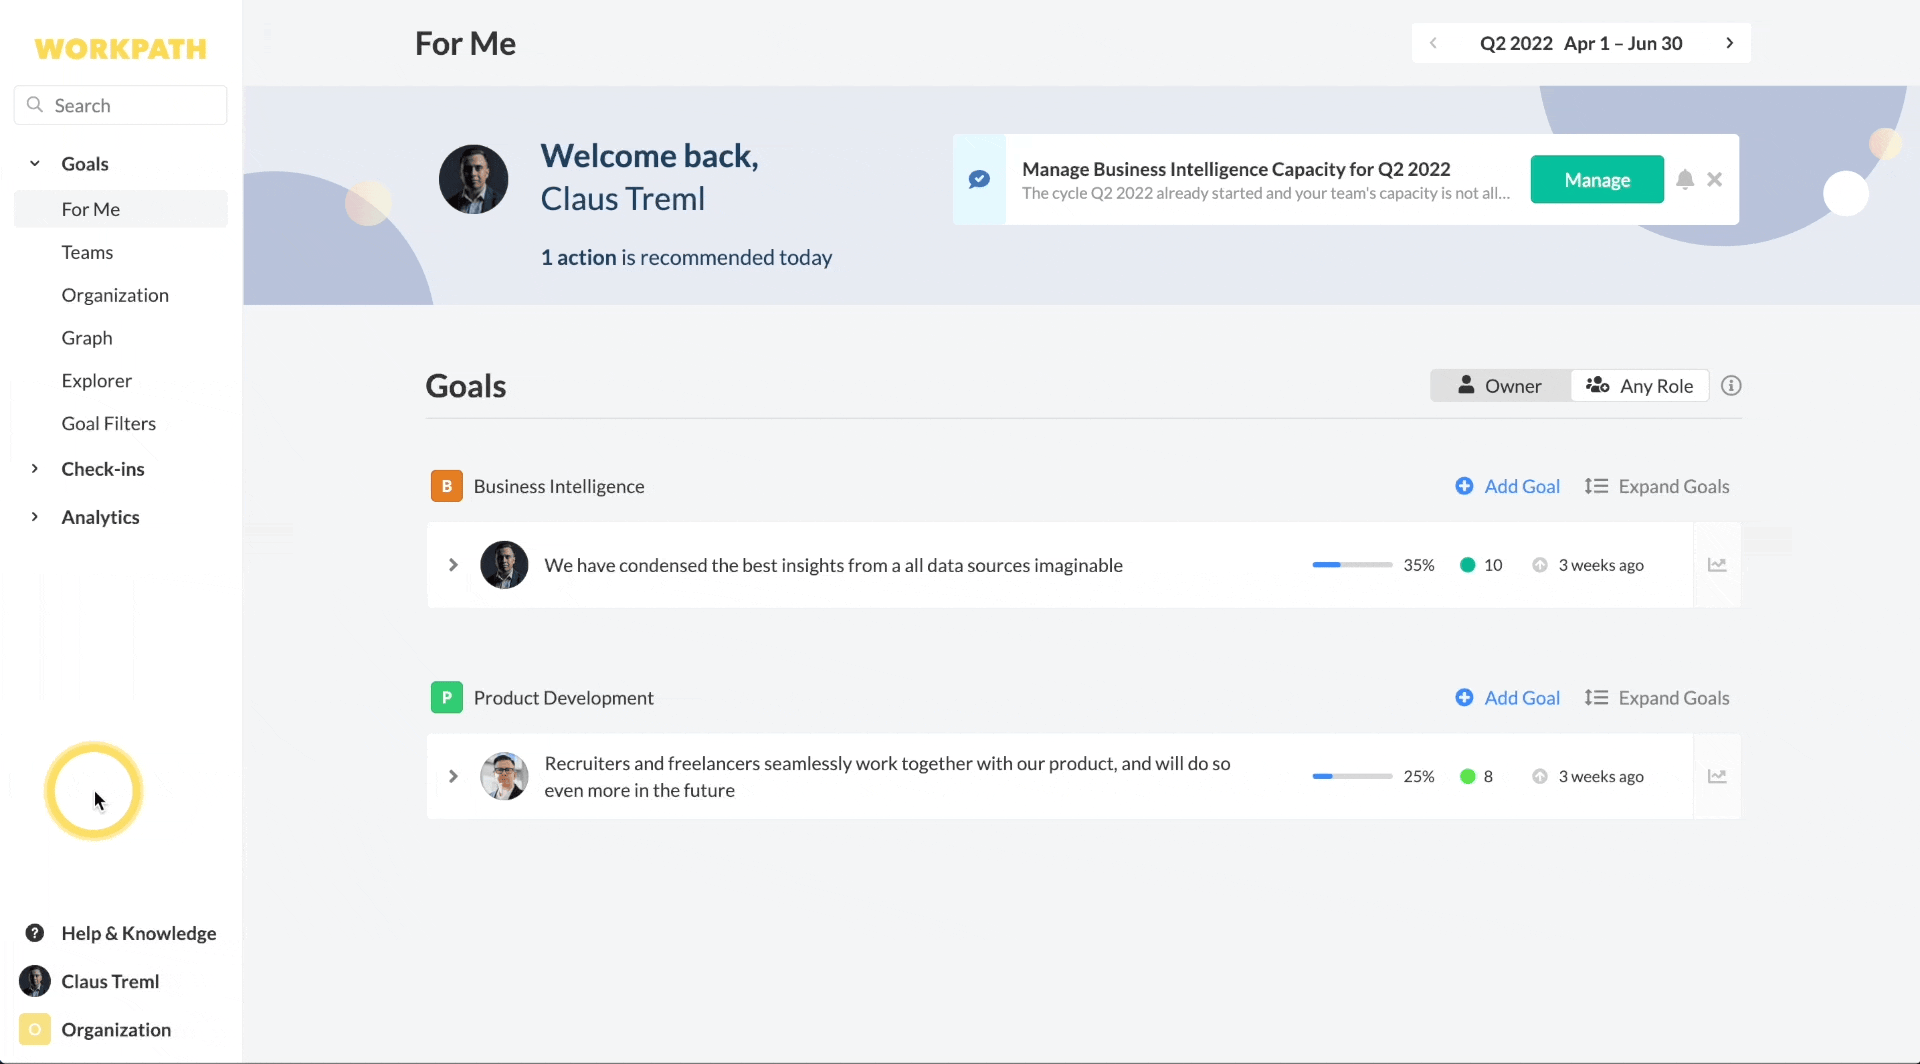Click the Help & Knowledge question mark icon
This screenshot has width=1920, height=1064.
(x=35, y=933)
